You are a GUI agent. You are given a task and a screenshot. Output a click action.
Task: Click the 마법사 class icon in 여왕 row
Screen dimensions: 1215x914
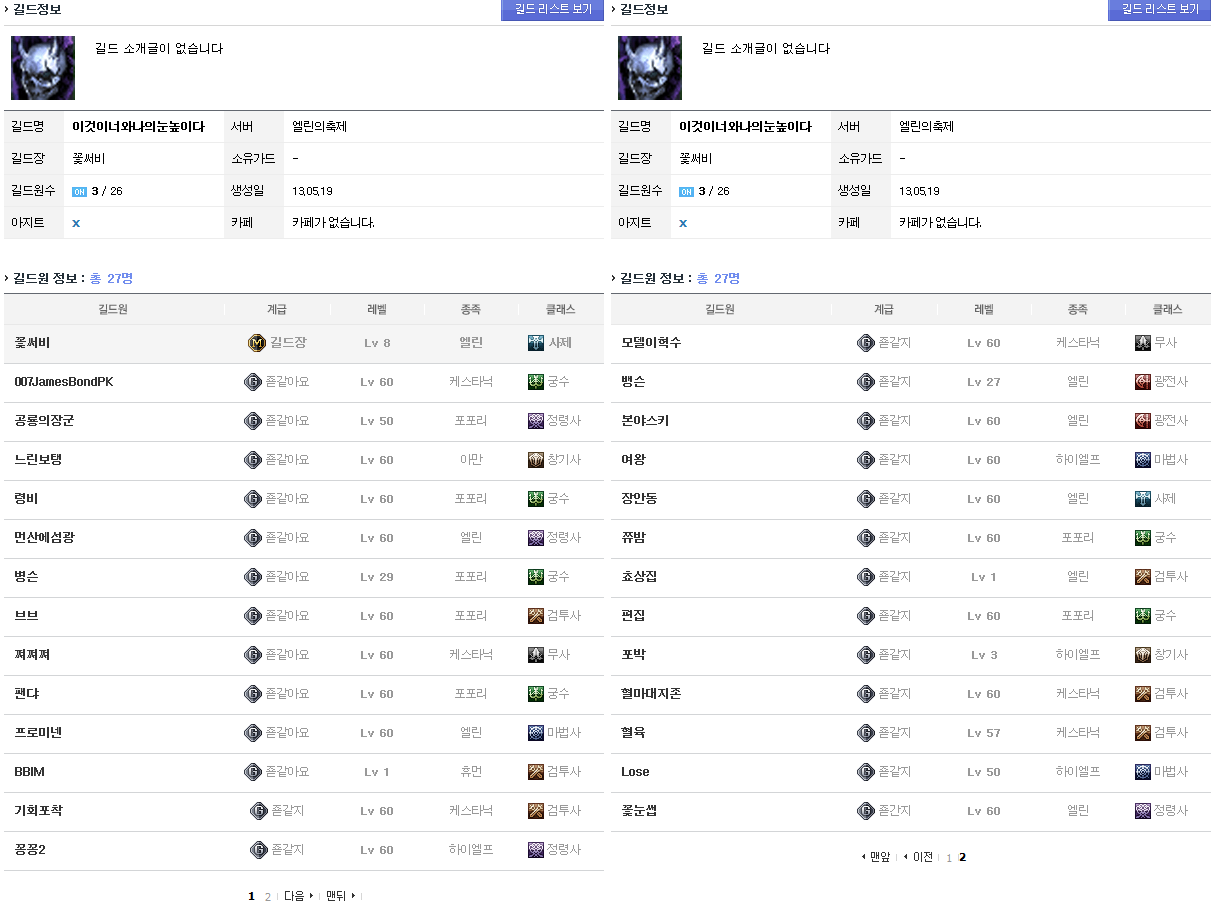1143,460
